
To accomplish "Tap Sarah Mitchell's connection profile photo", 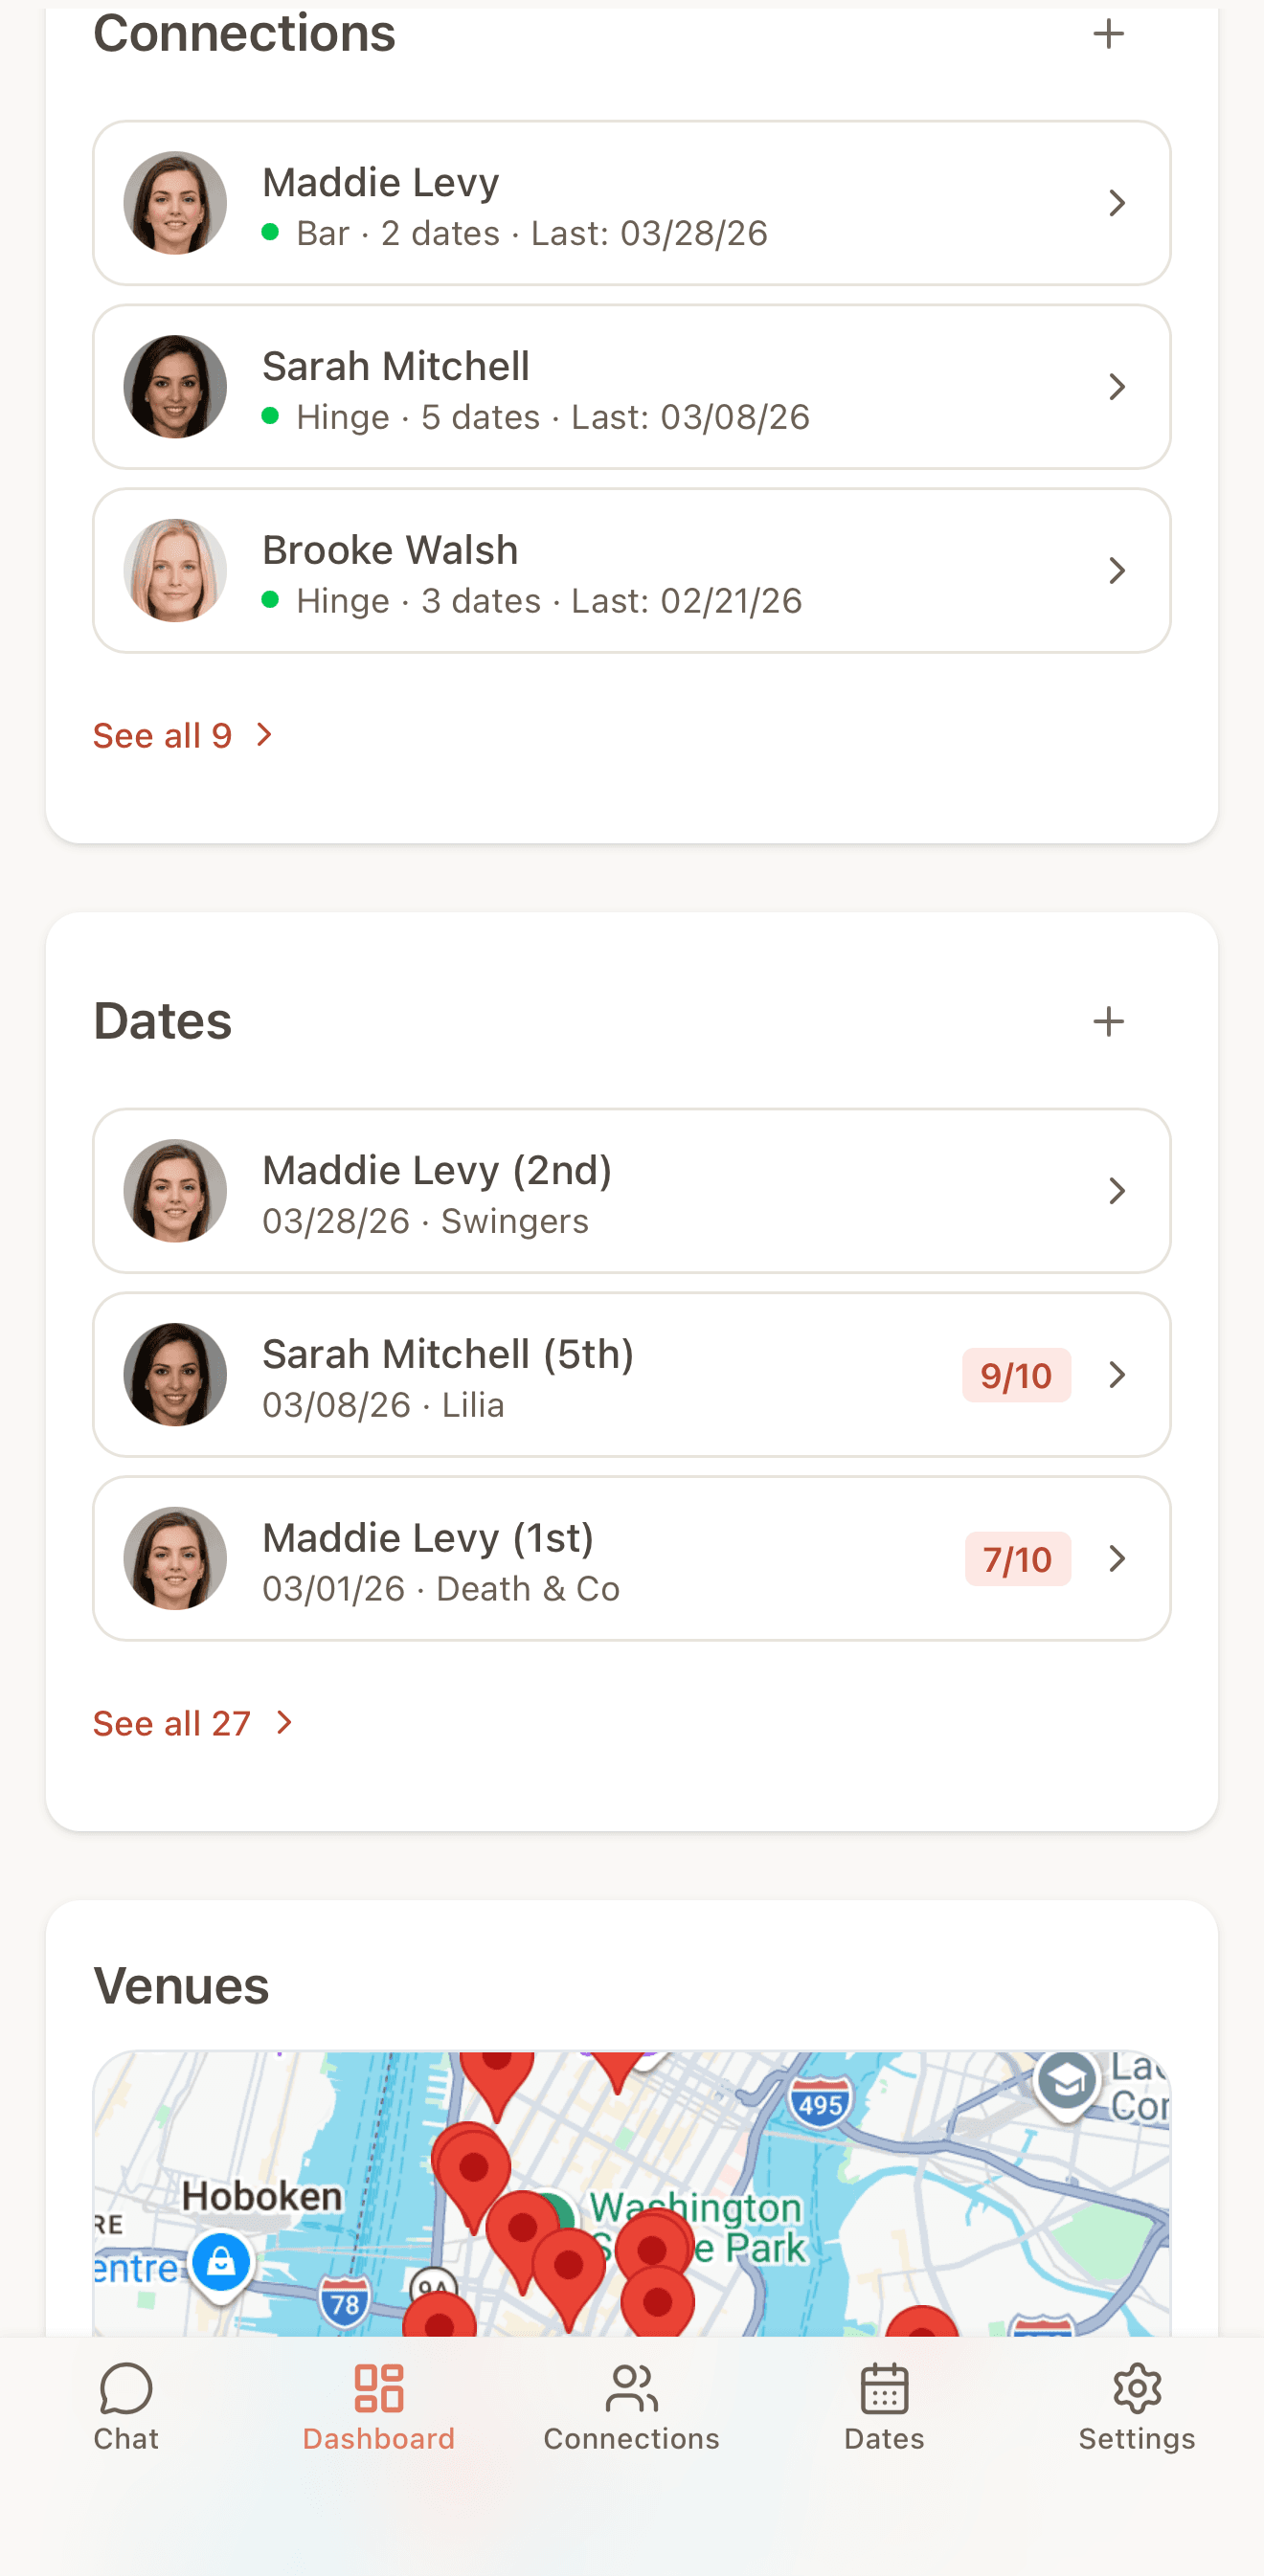I will pos(175,387).
